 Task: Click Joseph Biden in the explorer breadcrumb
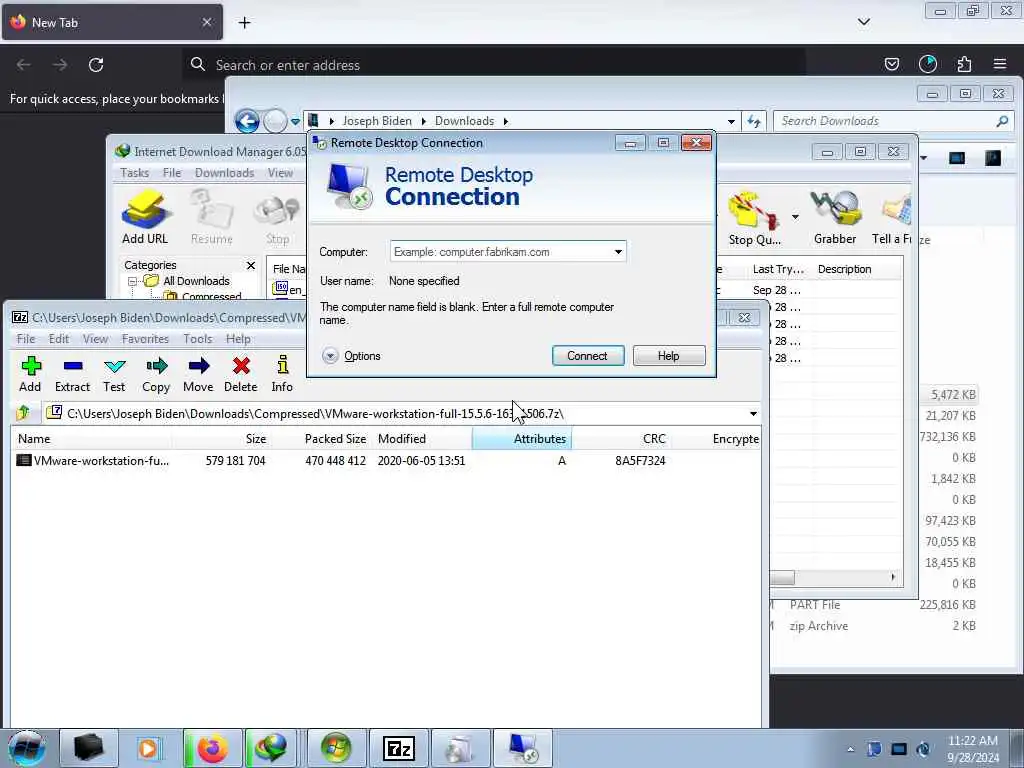coord(377,121)
